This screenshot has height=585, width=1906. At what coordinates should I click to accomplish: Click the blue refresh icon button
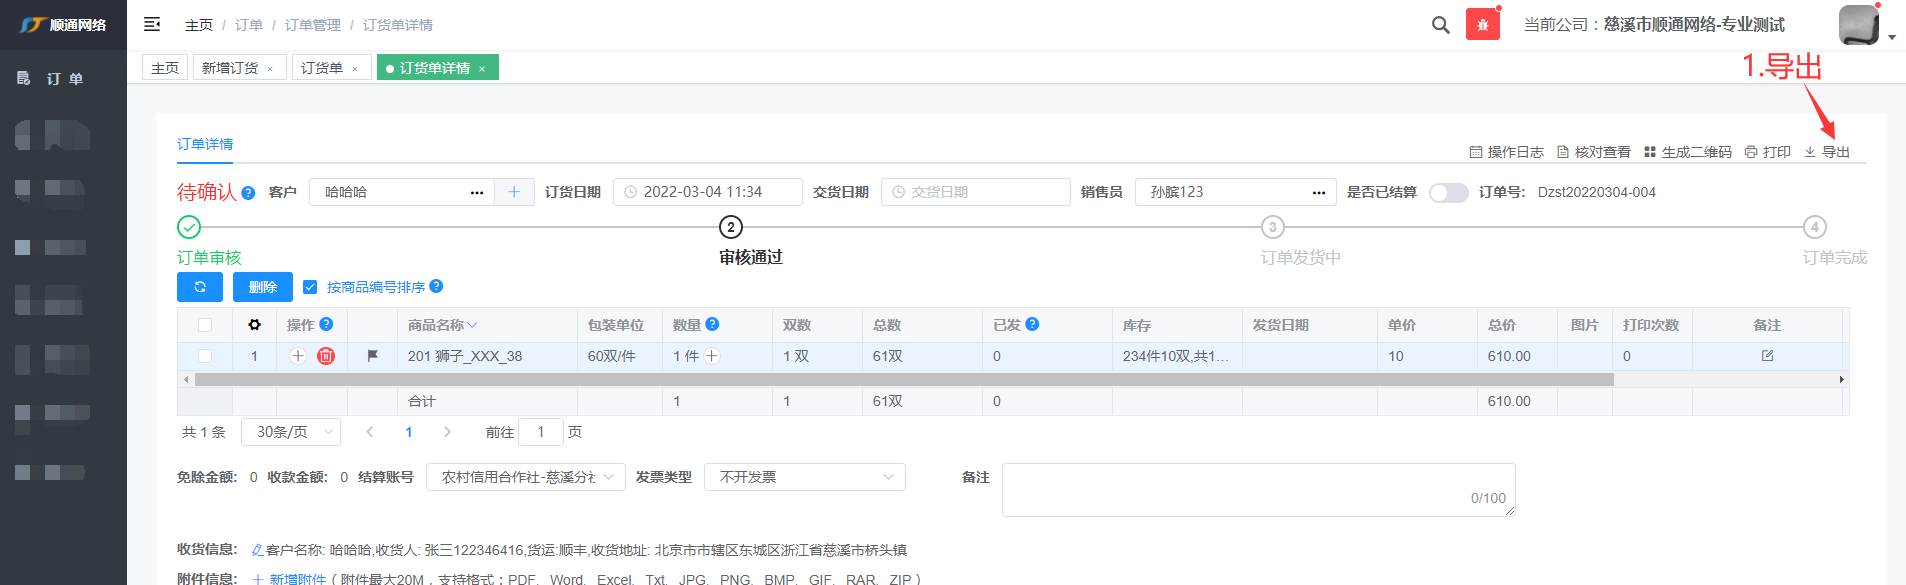(x=200, y=287)
